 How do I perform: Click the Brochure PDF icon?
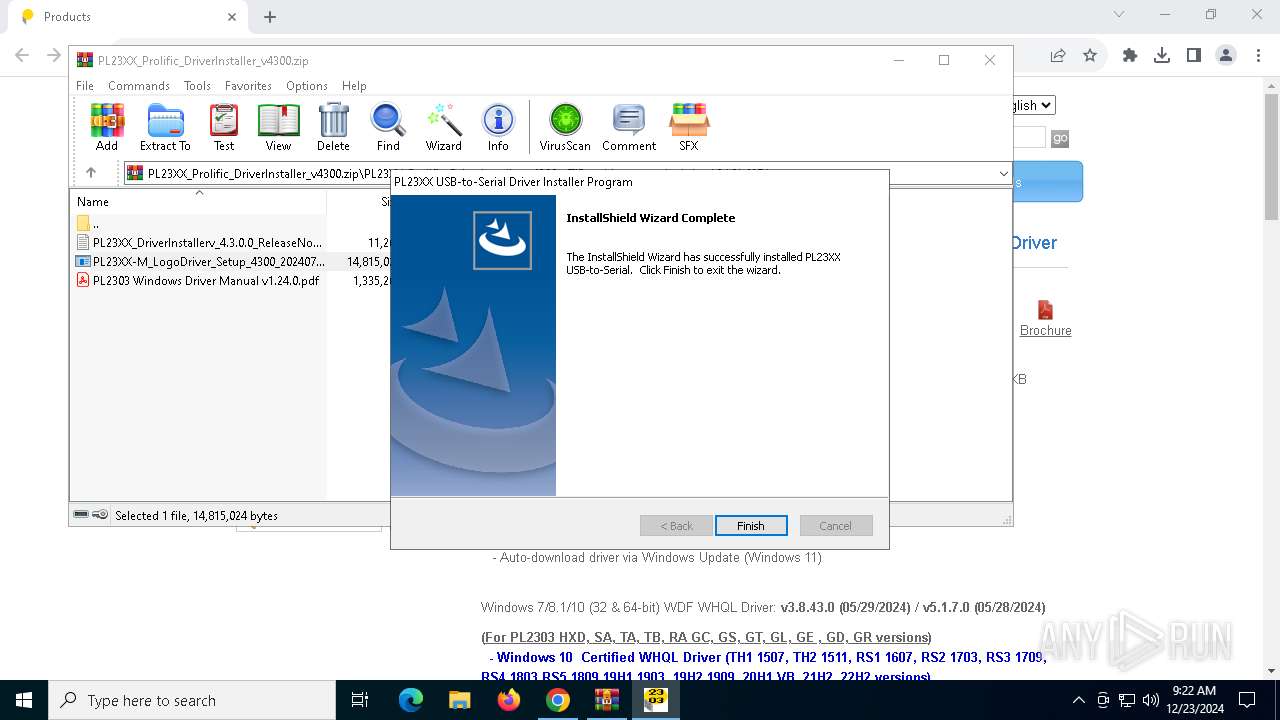pos(1045,309)
